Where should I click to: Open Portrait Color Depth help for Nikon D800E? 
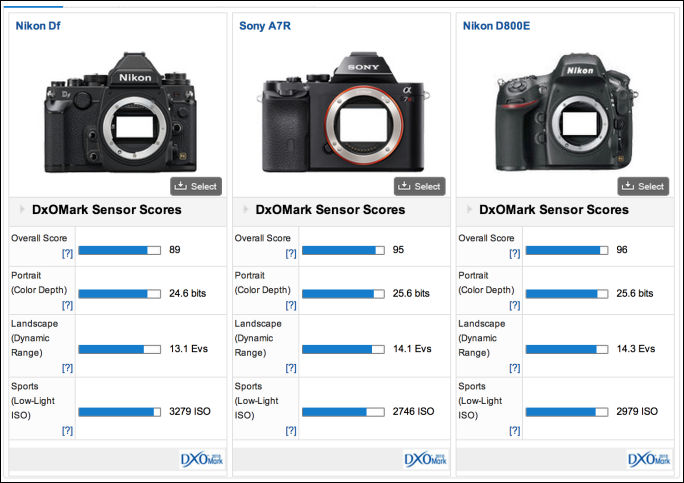click(x=515, y=305)
